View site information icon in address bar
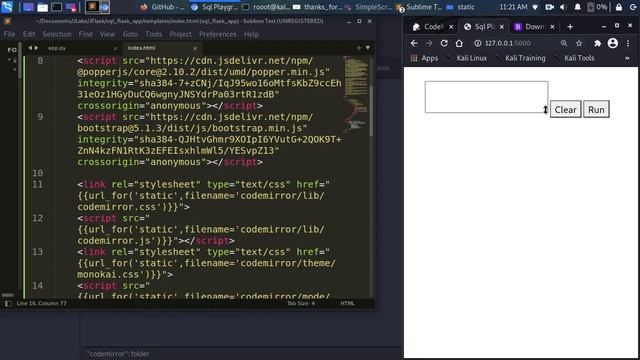Screen dimensions: 640x360 (x=477, y=43)
